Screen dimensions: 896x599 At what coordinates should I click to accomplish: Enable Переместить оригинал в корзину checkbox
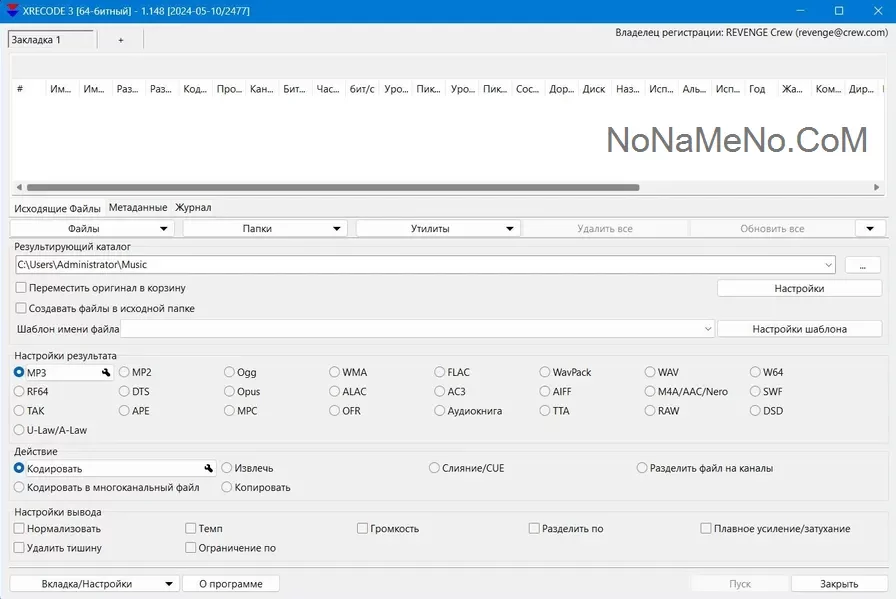(x=21, y=288)
